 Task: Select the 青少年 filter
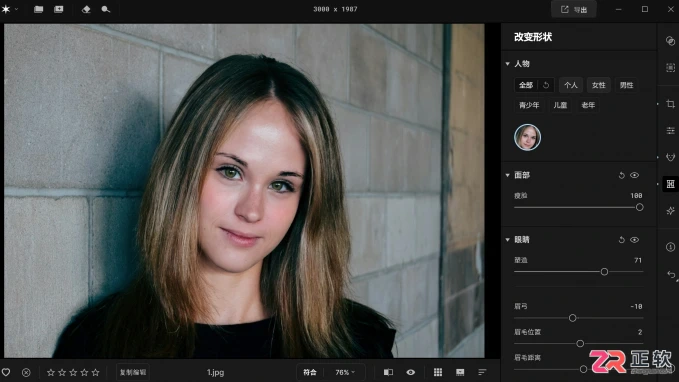tap(529, 105)
